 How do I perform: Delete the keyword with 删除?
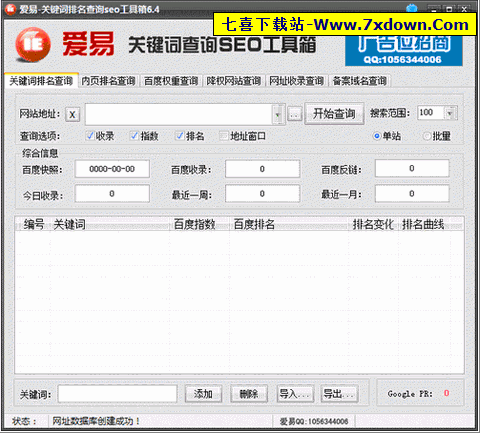(x=249, y=394)
